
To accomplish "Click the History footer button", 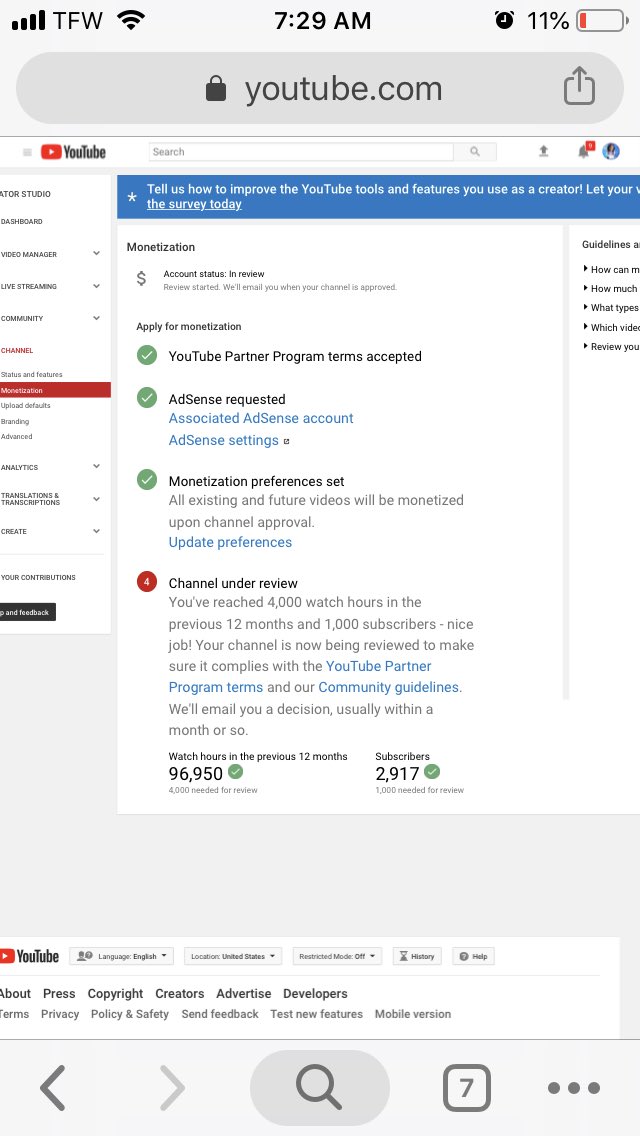I will (417, 956).
